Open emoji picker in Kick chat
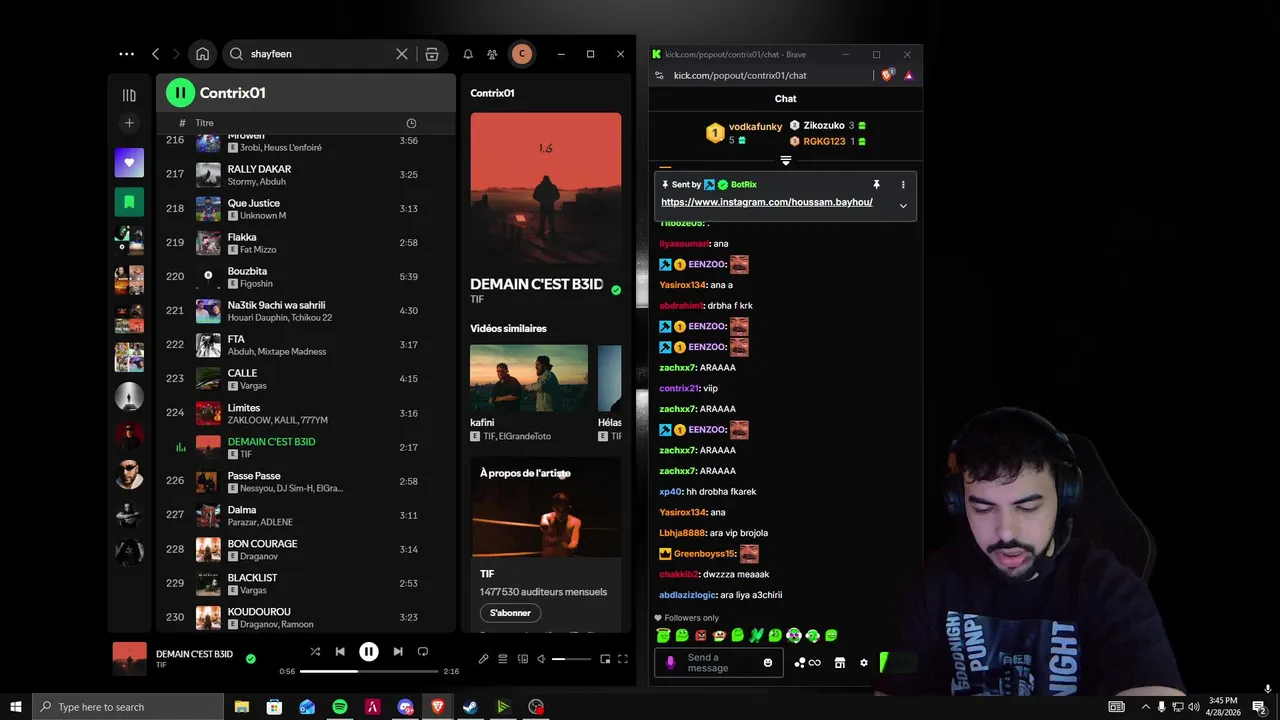Image resolution: width=1280 pixels, height=720 pixels. (768, 663)
